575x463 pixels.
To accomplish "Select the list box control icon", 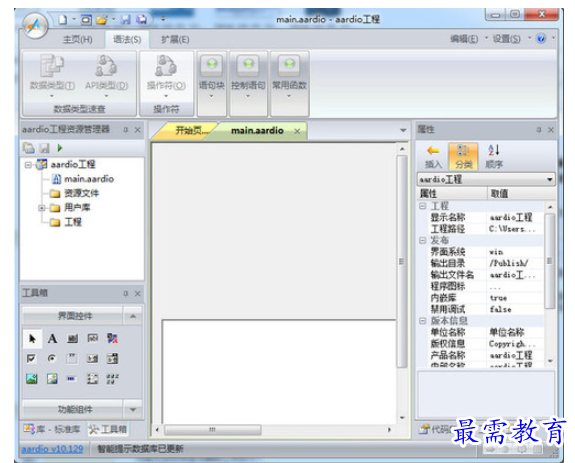I will (x=112, y=359).
